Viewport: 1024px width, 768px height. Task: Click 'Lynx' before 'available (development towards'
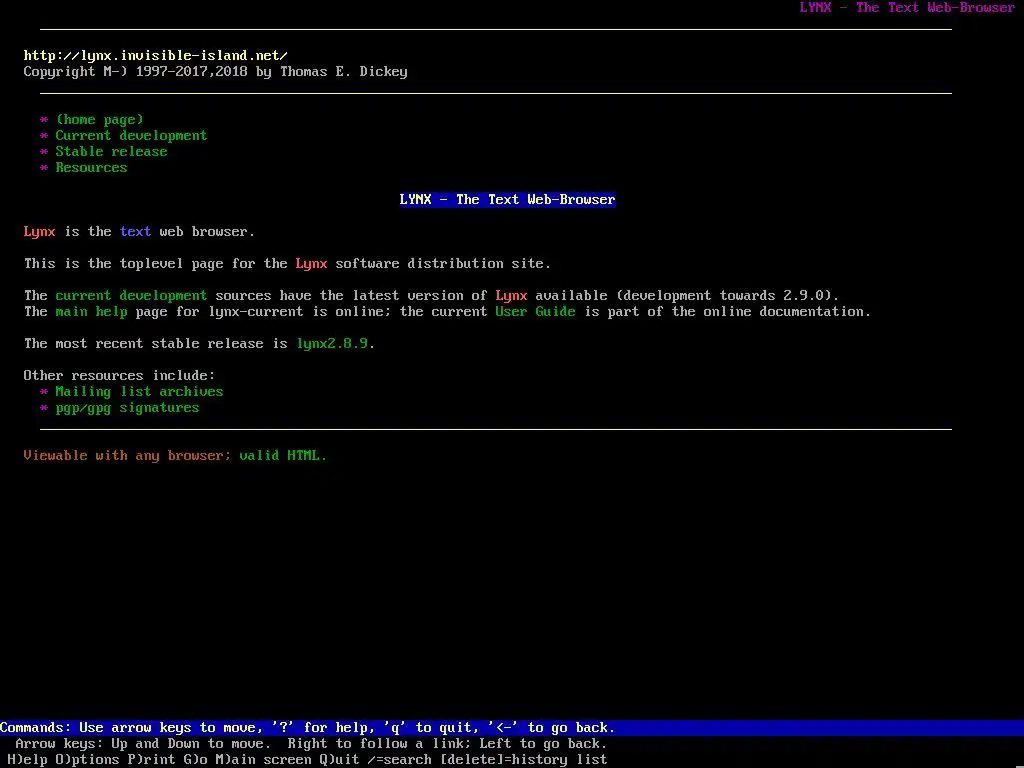(511, 295)
